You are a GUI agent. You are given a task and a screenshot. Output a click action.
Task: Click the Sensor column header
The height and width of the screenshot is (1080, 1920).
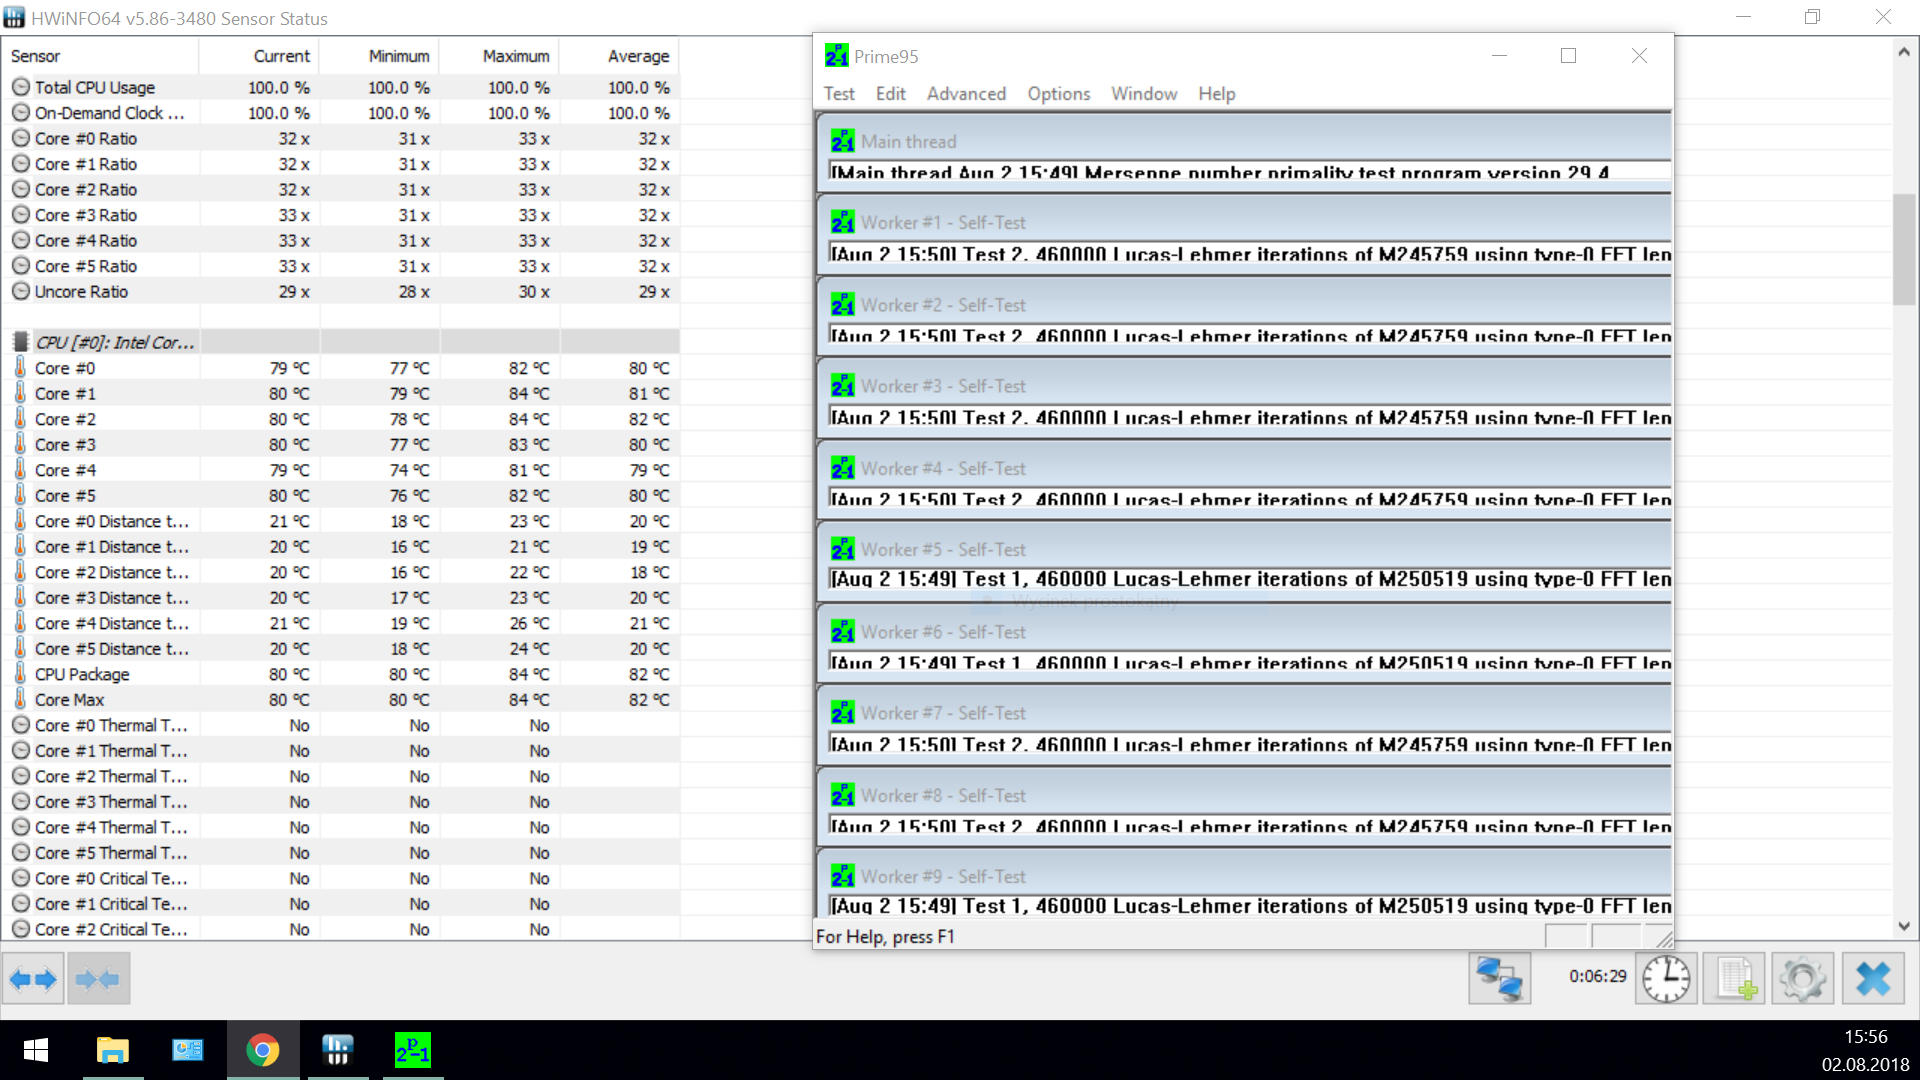100,56
